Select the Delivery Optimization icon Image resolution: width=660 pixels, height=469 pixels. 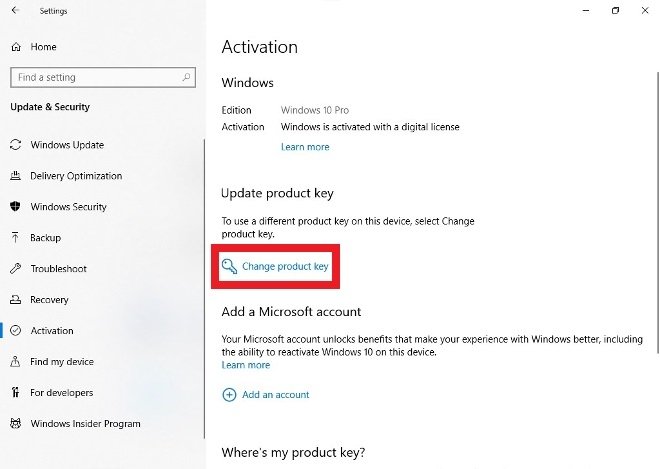(16, 176)
